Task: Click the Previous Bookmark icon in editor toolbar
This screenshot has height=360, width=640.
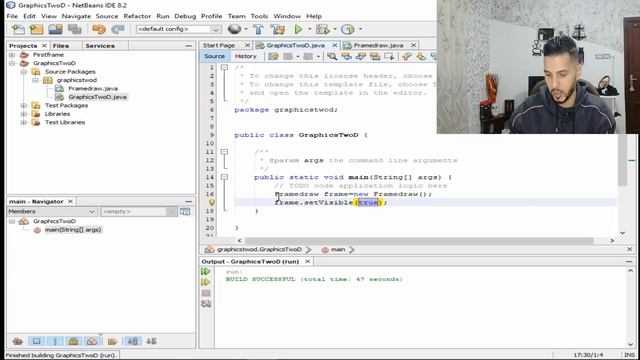Action: pyautogui.click(x=407, y=56)
